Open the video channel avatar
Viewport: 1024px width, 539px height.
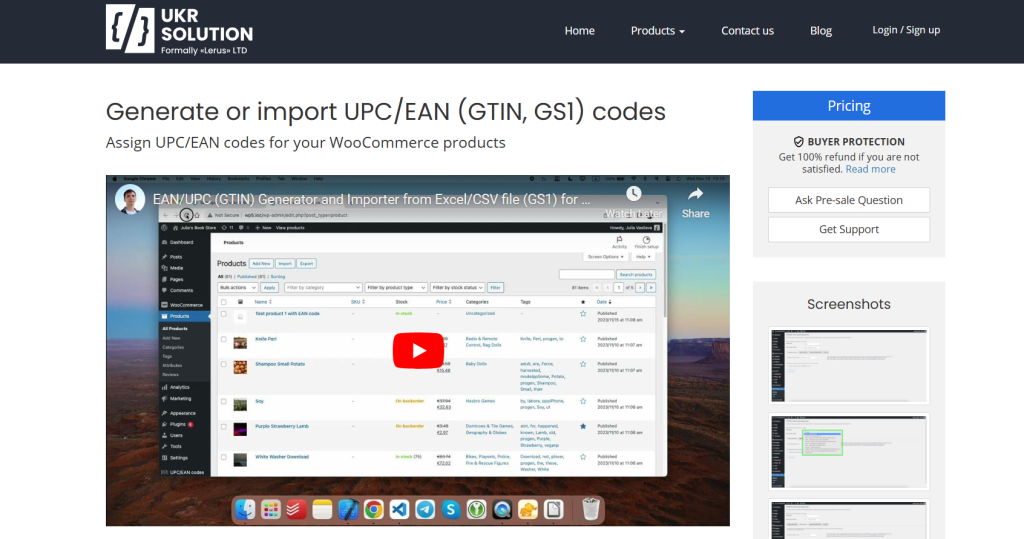point(130,199)
